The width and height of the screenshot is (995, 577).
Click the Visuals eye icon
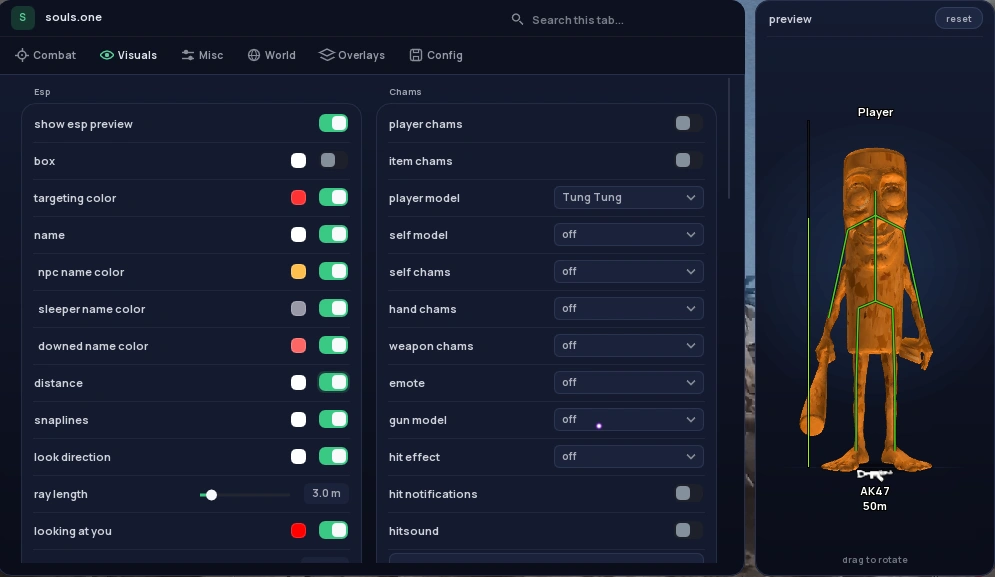(107, 55)
